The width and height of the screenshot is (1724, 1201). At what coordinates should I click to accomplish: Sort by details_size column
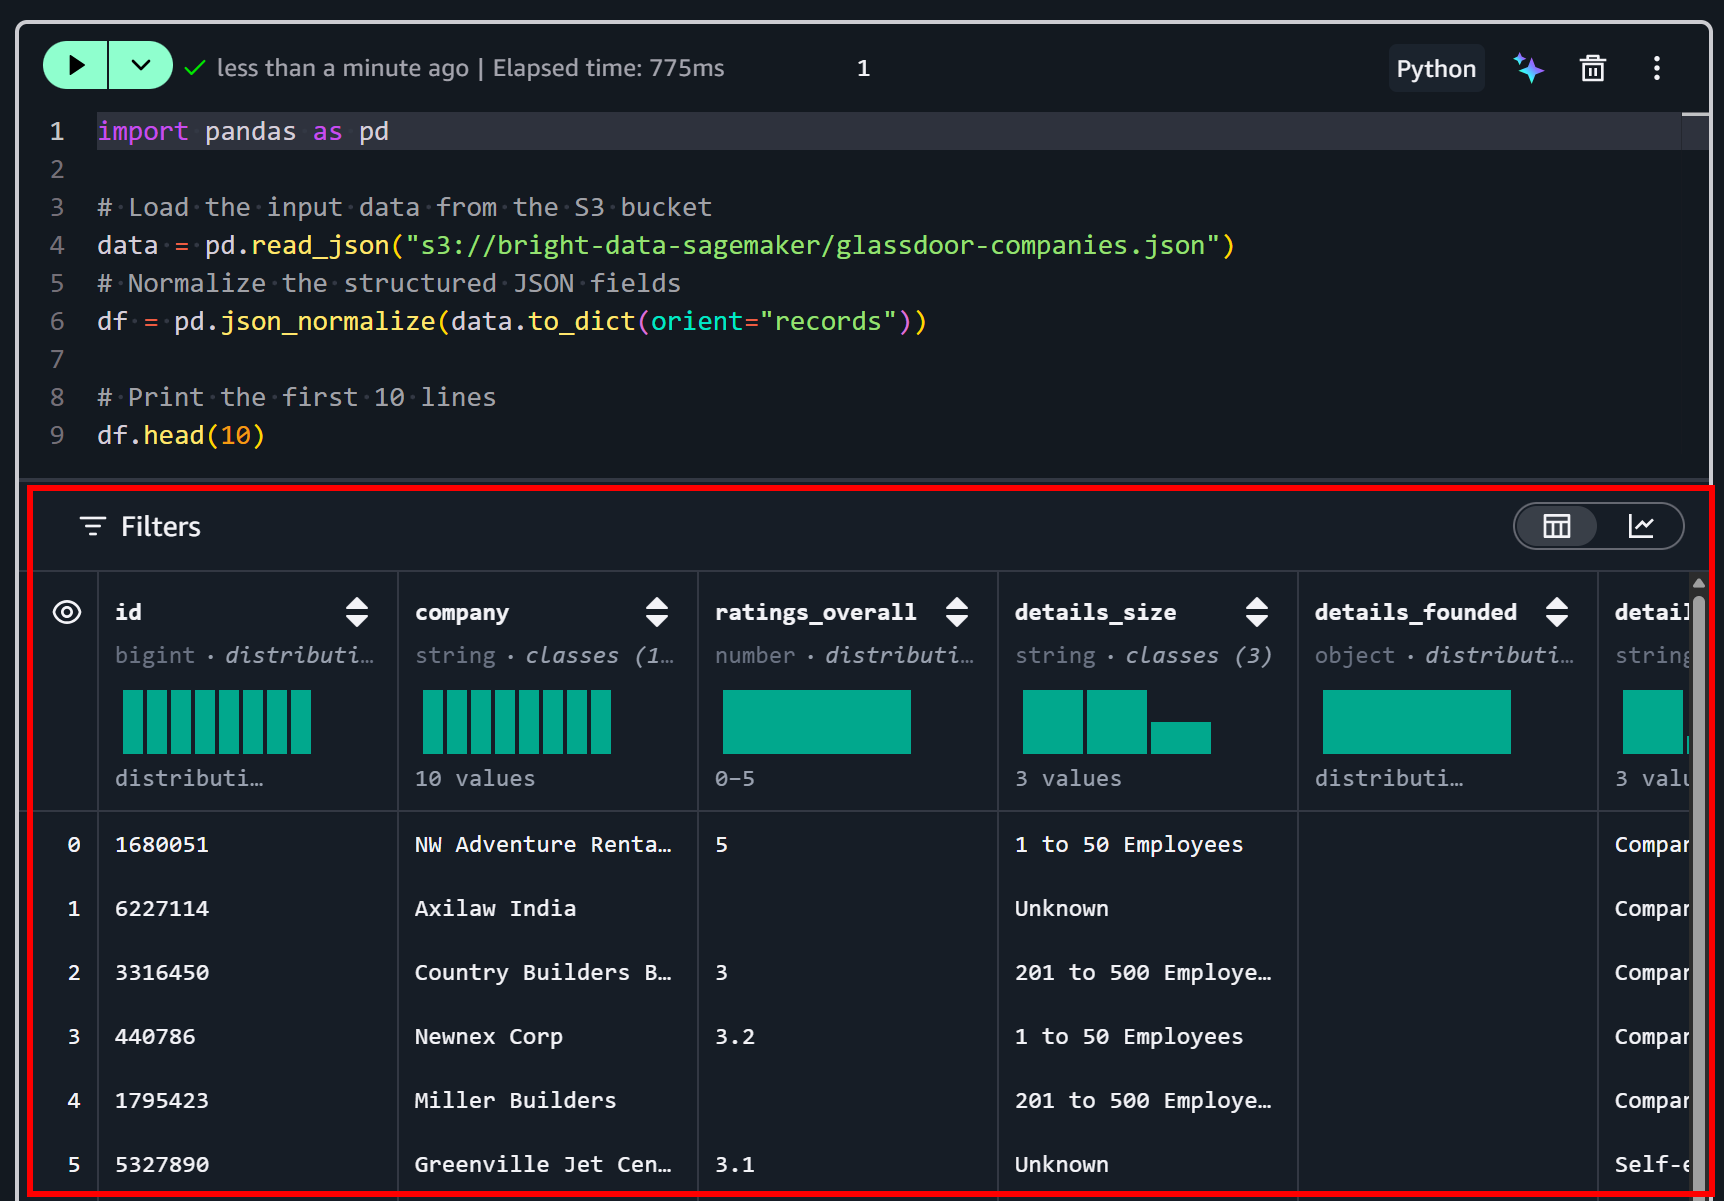[1257, 612]
